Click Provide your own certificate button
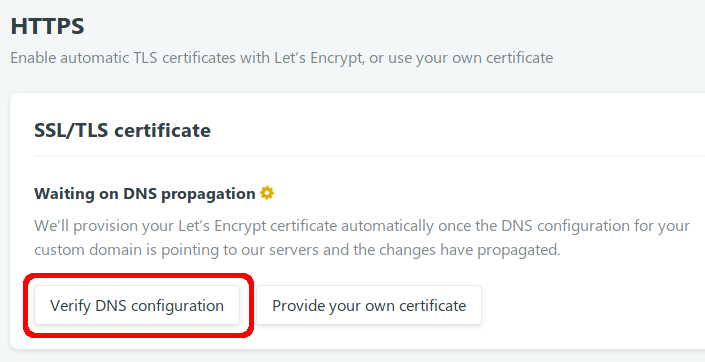 (369, 305)
